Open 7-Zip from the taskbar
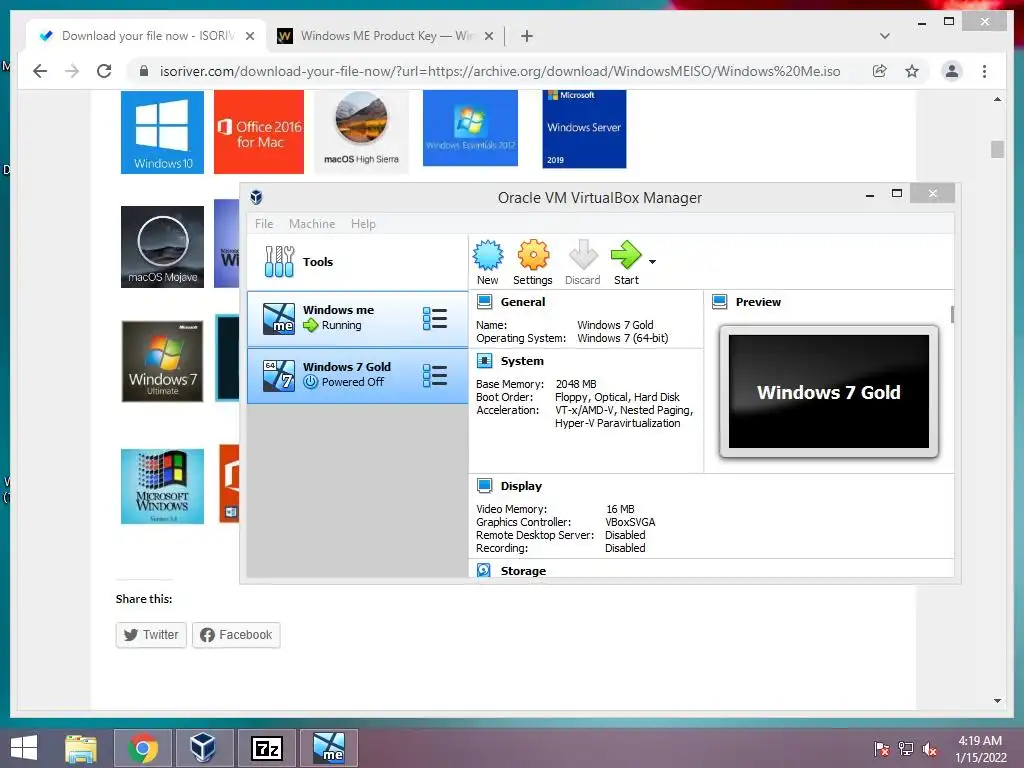This screenshot has width=1024, height=768. [x=266, y=748]
